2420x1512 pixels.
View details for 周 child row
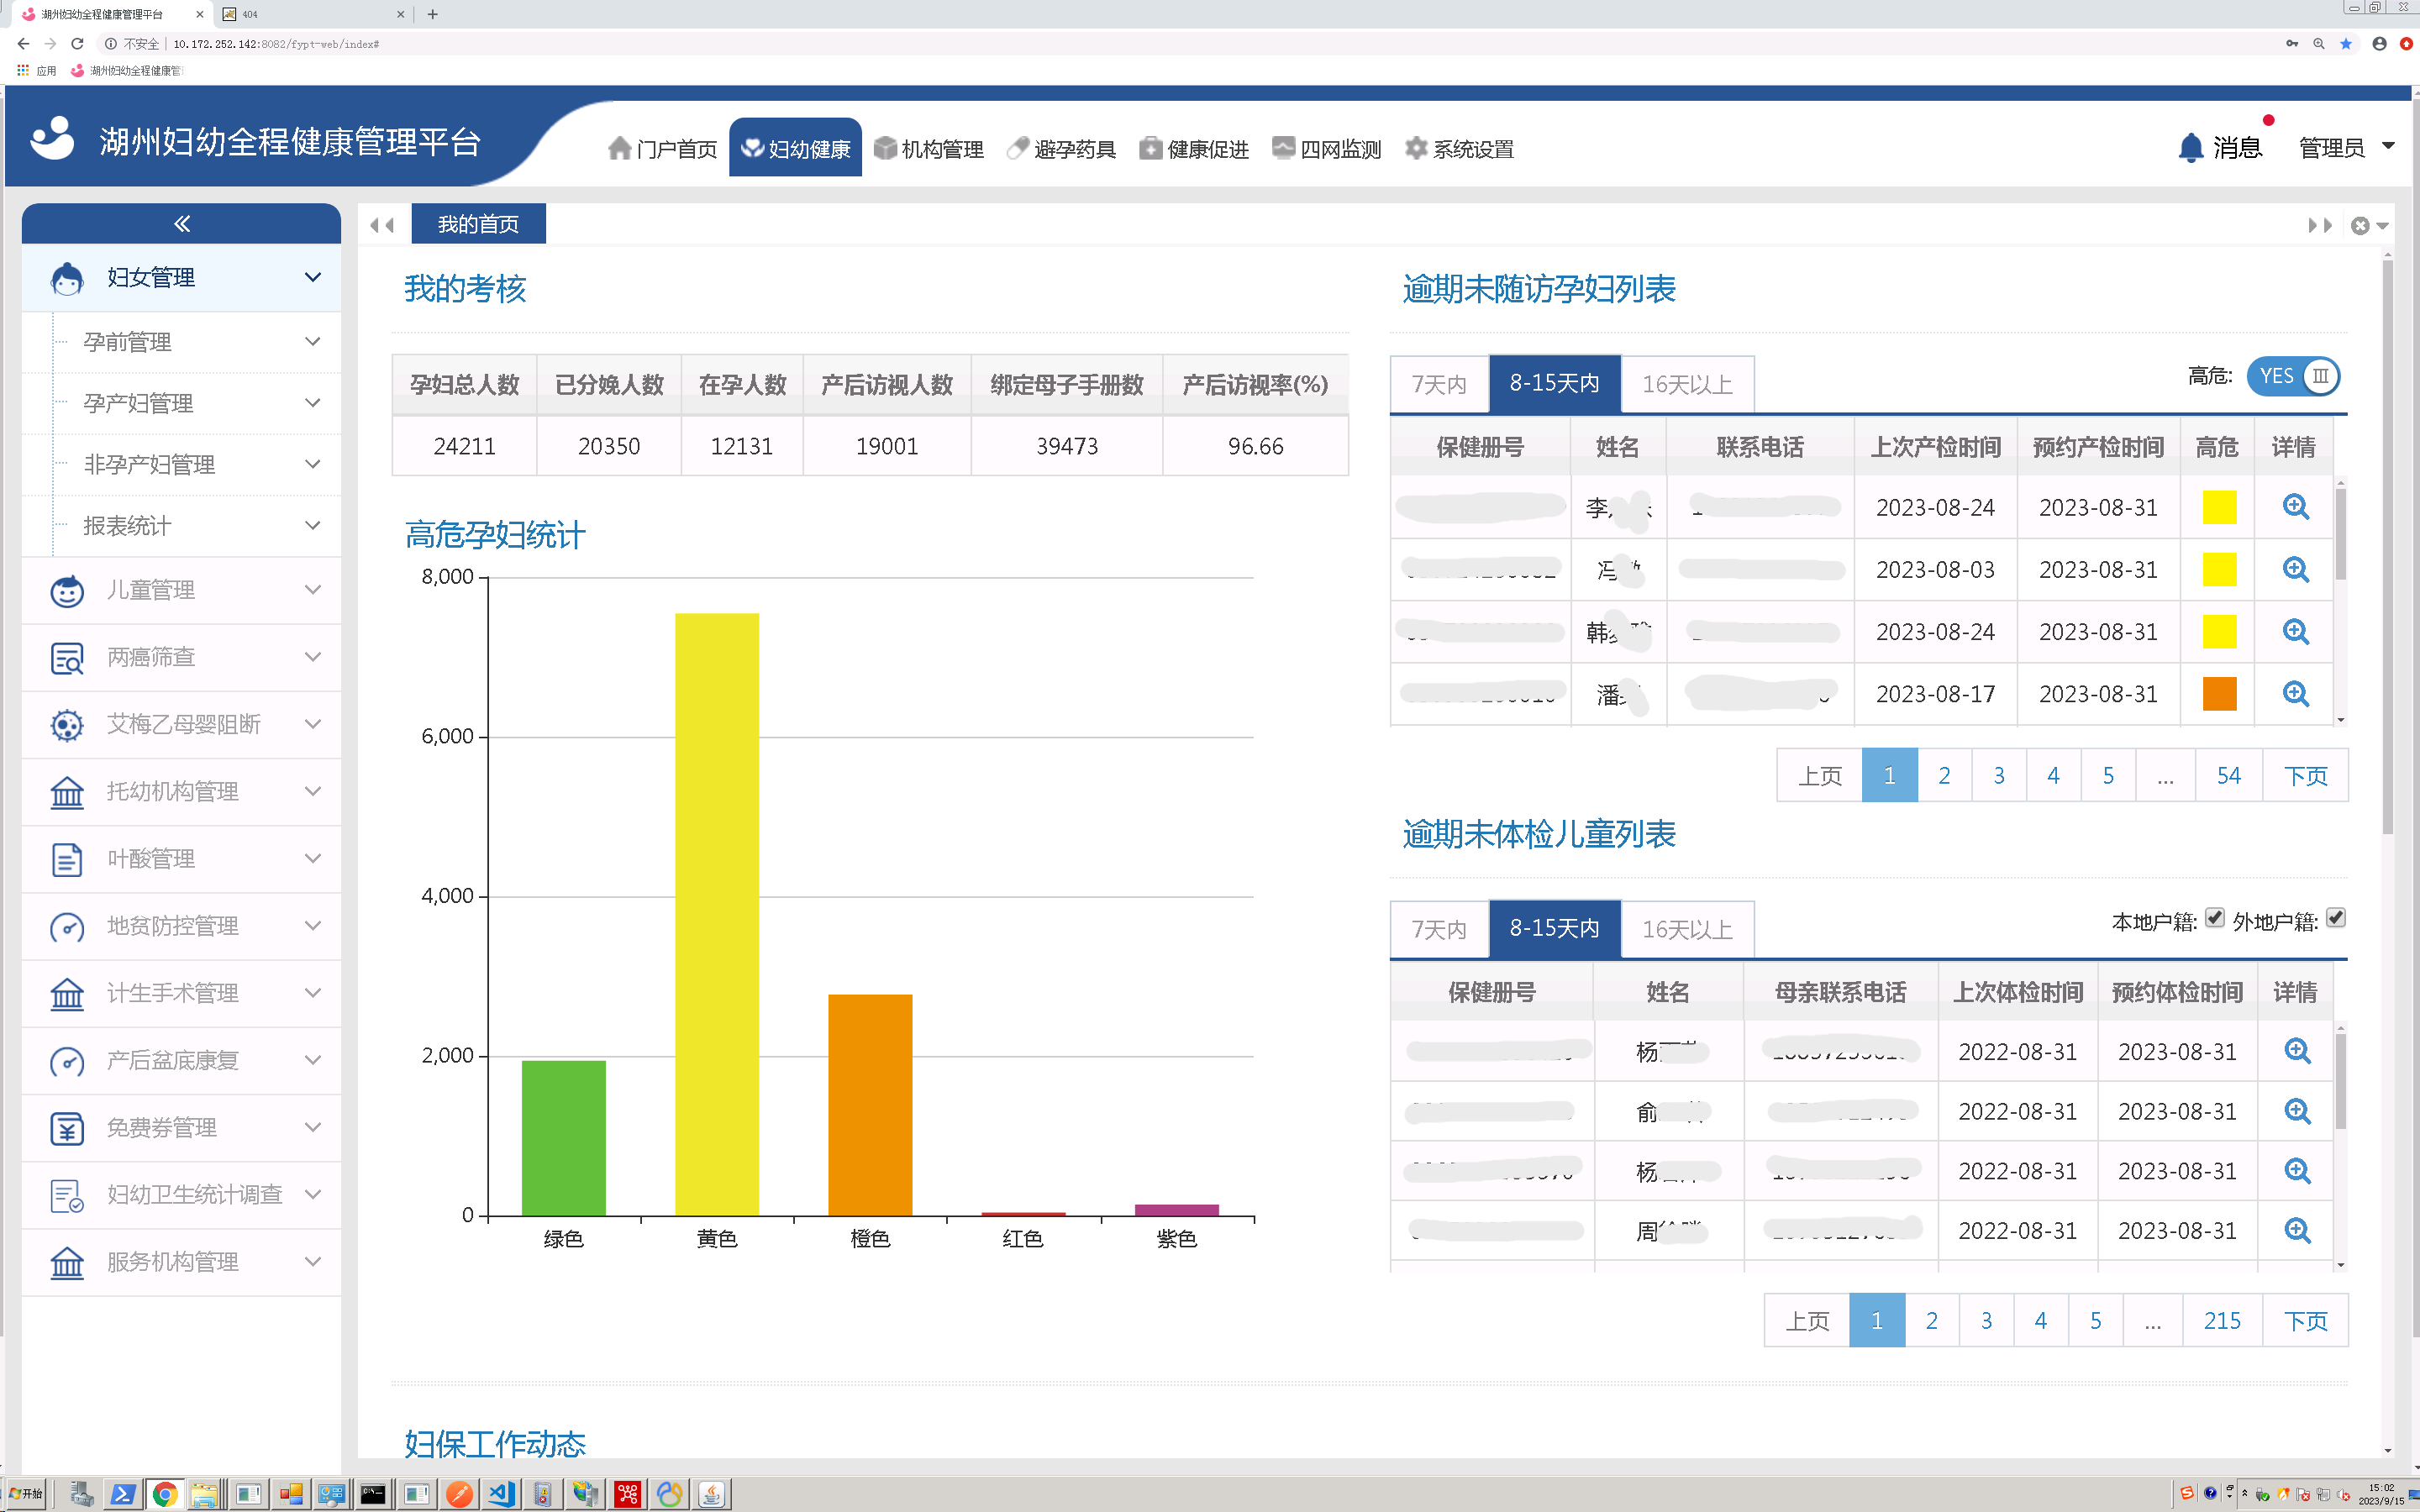tap(2298, 1231)
